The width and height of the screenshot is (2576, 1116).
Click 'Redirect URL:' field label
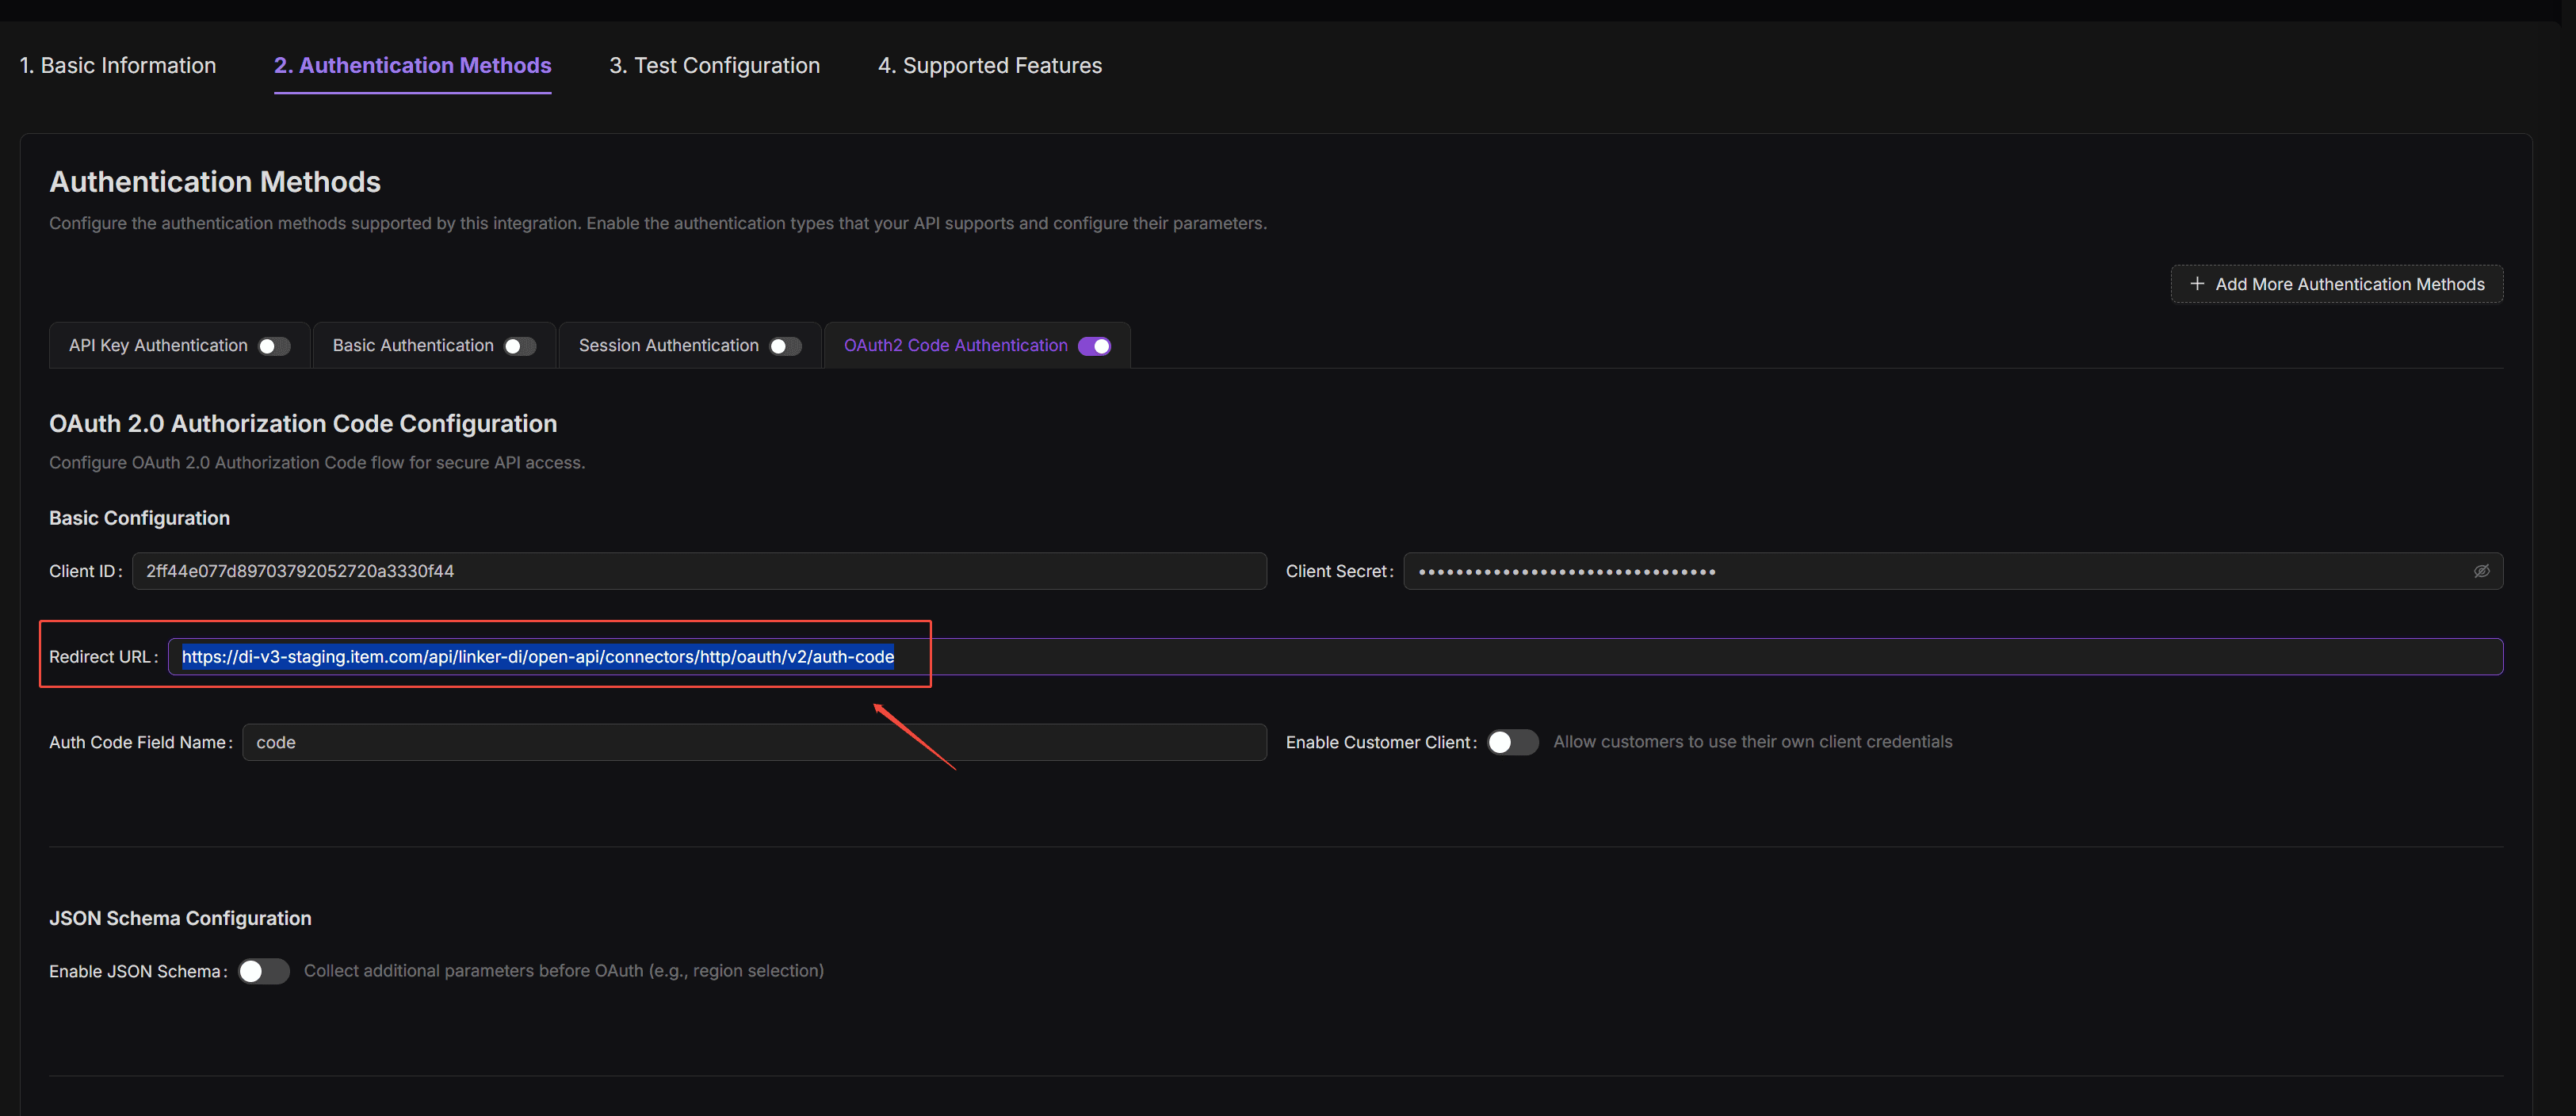point(104,657)
